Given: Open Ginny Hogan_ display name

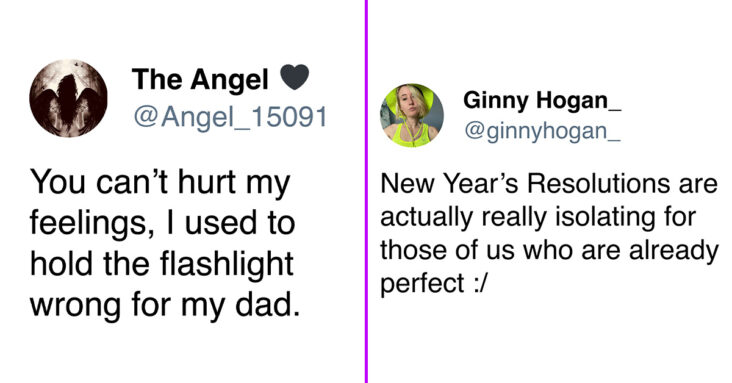Looking at the screenshot, I should click(542, 100).
